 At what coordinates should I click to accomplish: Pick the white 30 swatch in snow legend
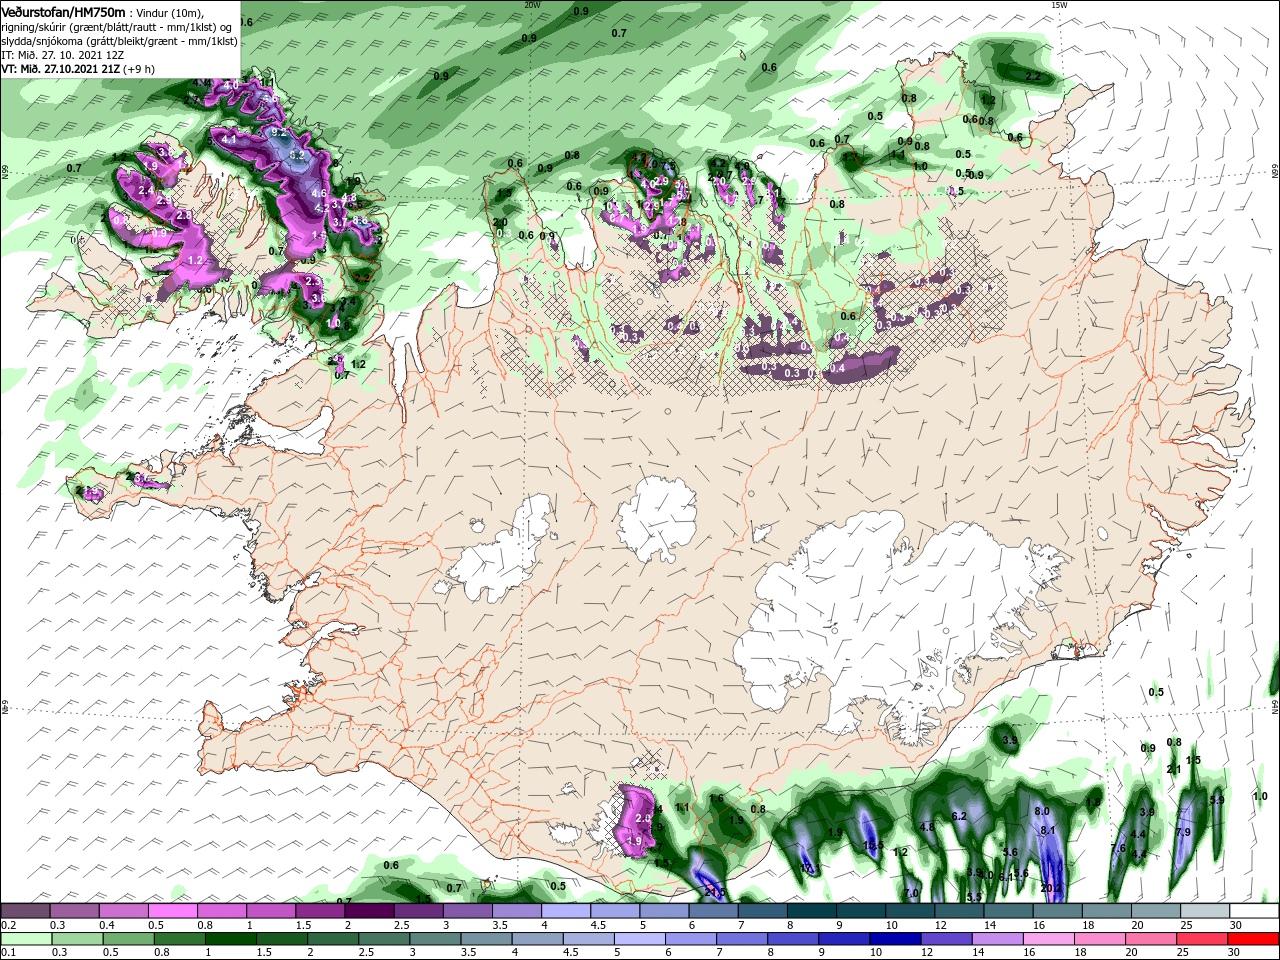click(1254, 911)
